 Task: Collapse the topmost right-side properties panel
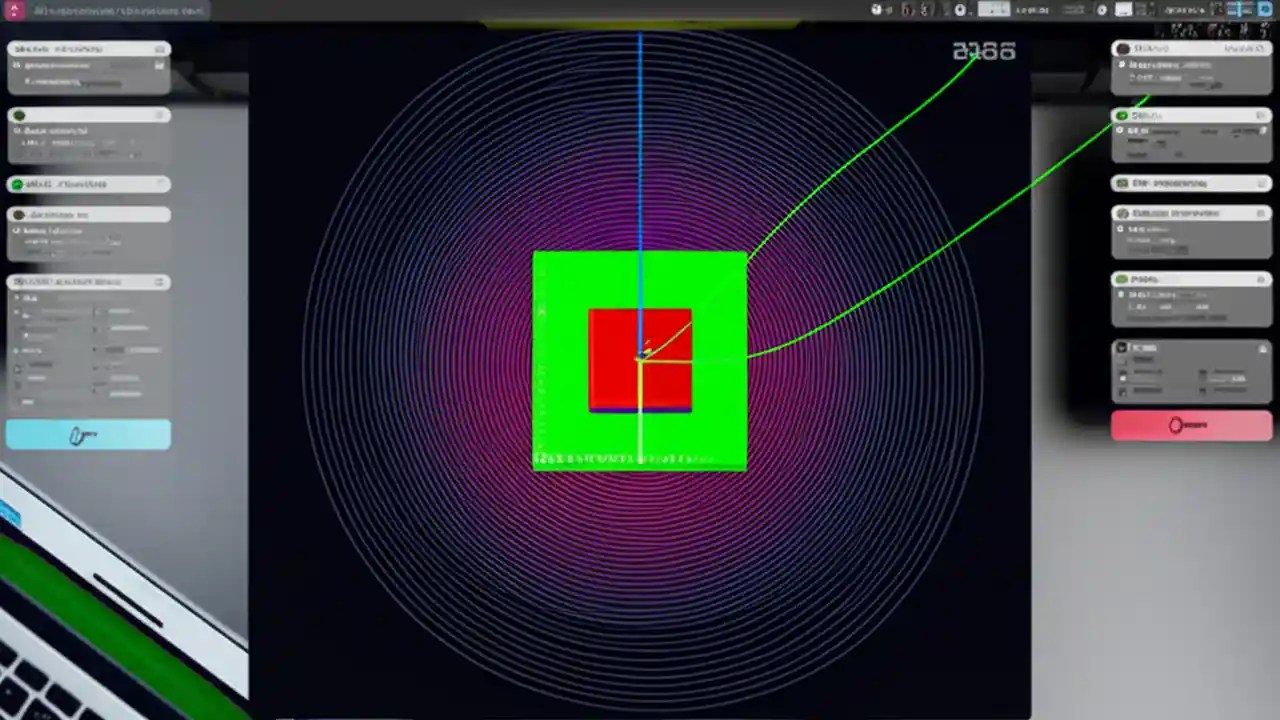[1260, 48]
